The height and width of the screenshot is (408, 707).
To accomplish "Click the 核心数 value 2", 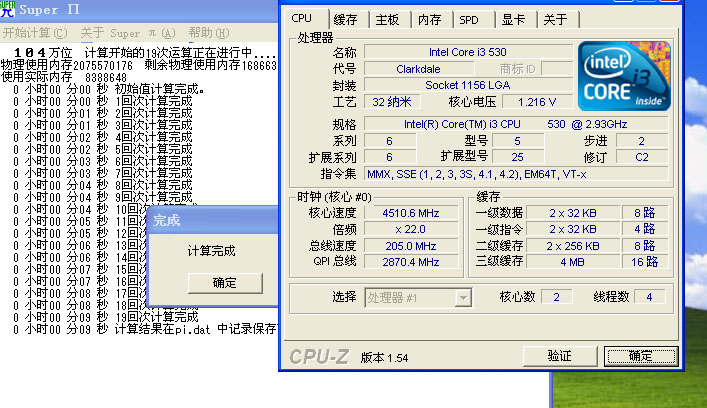I will pyautogui.click(x=556, y=297).
